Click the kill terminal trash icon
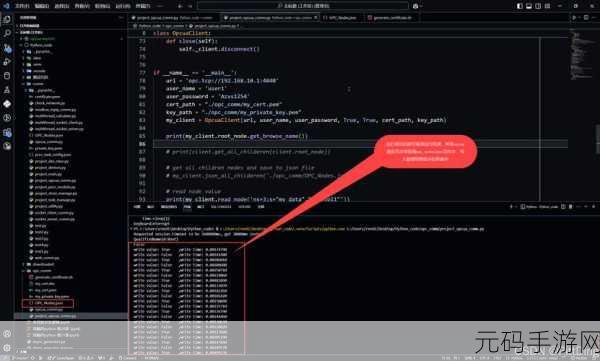The width and height of the screenshot is (600, 361). point(571,207)
